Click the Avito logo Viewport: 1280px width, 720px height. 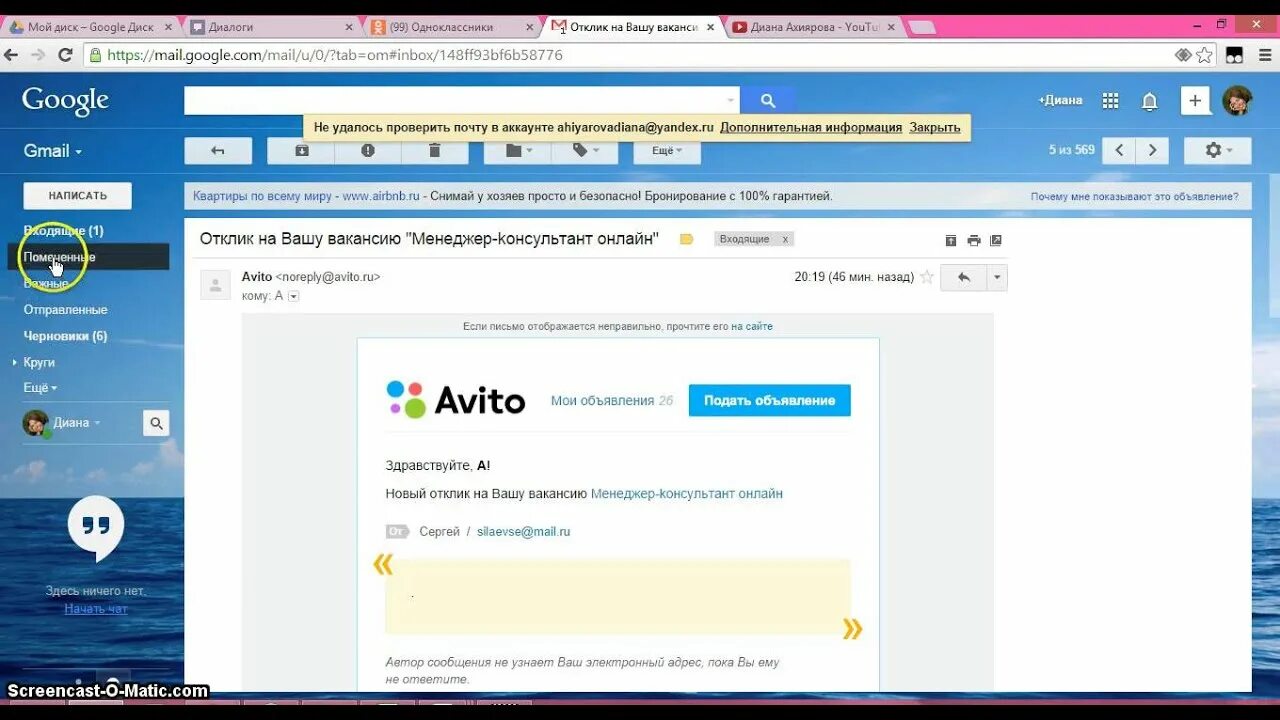(456, 400)
